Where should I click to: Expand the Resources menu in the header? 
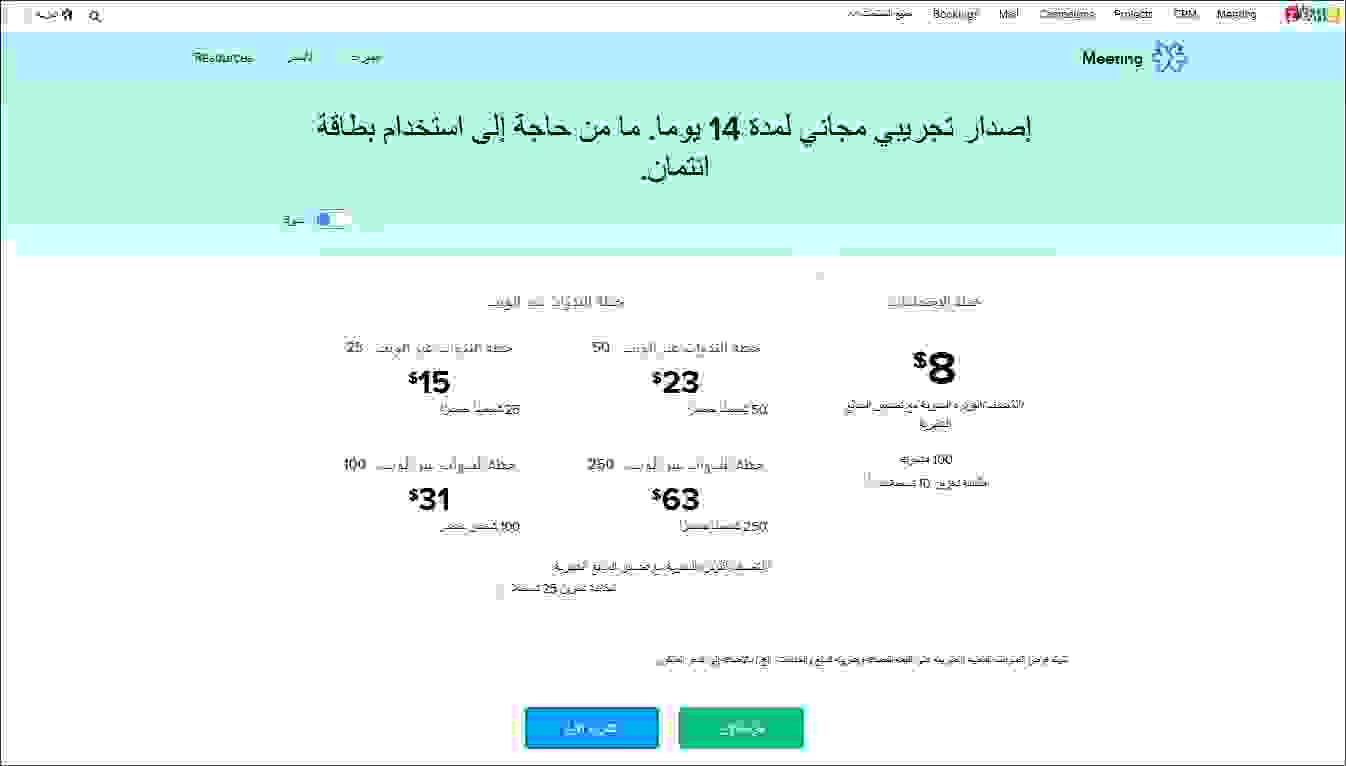click(x=222, y=57)
